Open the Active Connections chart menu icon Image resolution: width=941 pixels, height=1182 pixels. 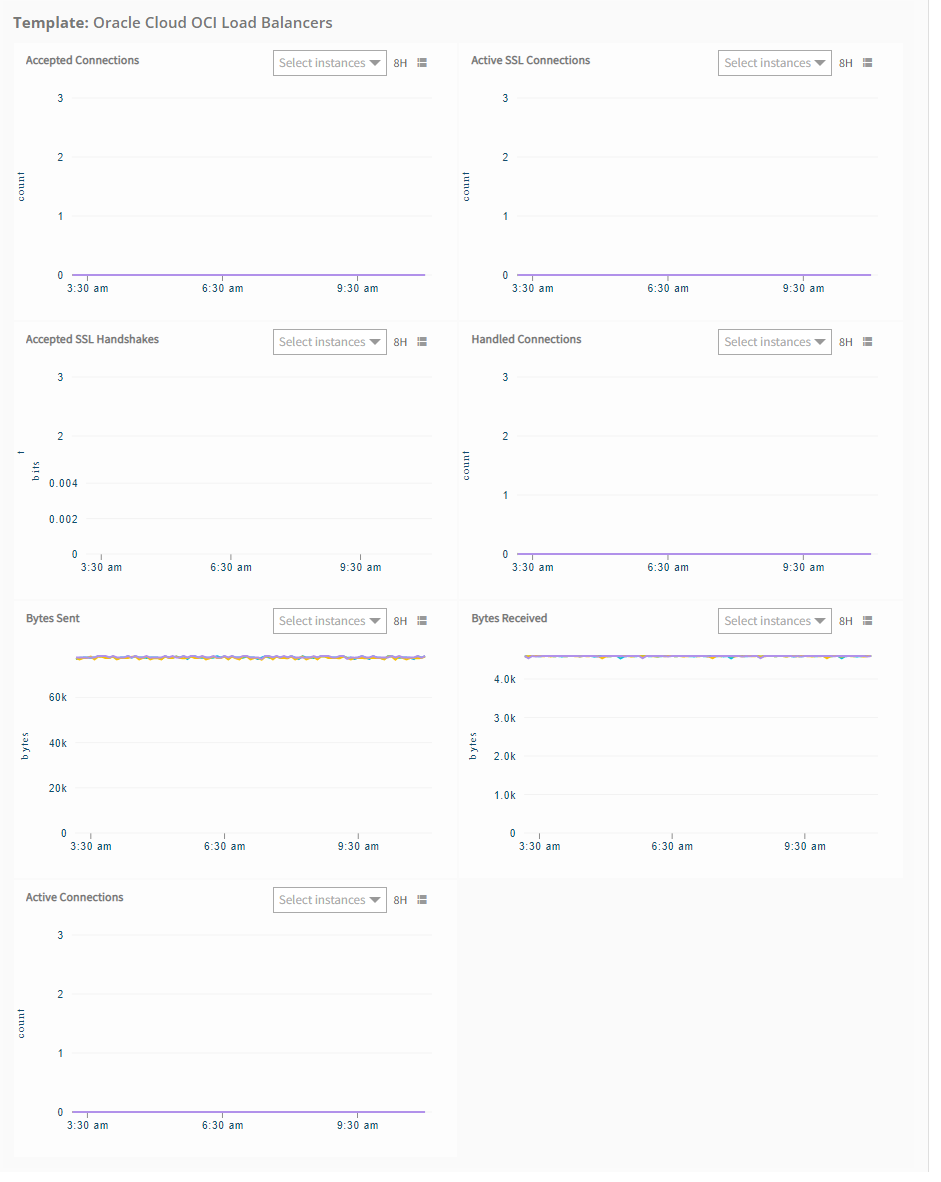(x=422, y=900)
